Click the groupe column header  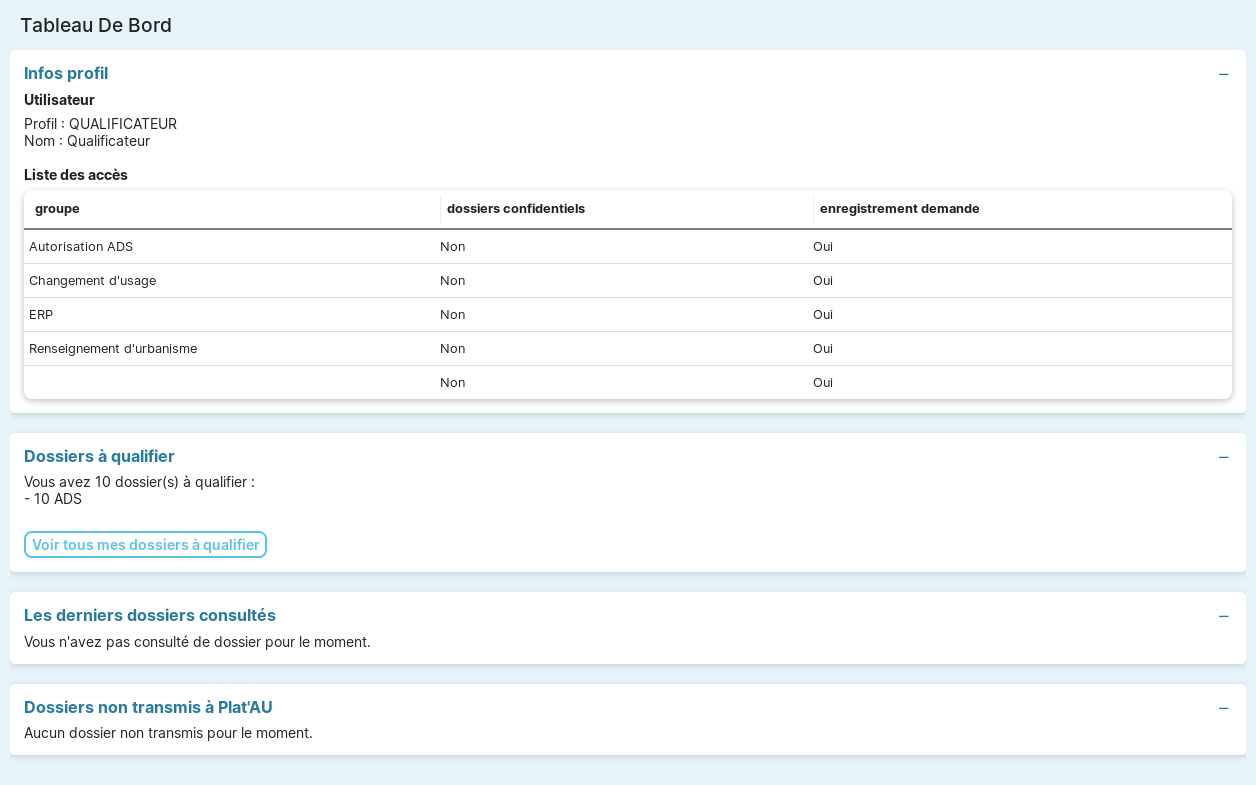pyautogui.click(x=57, y=209)
